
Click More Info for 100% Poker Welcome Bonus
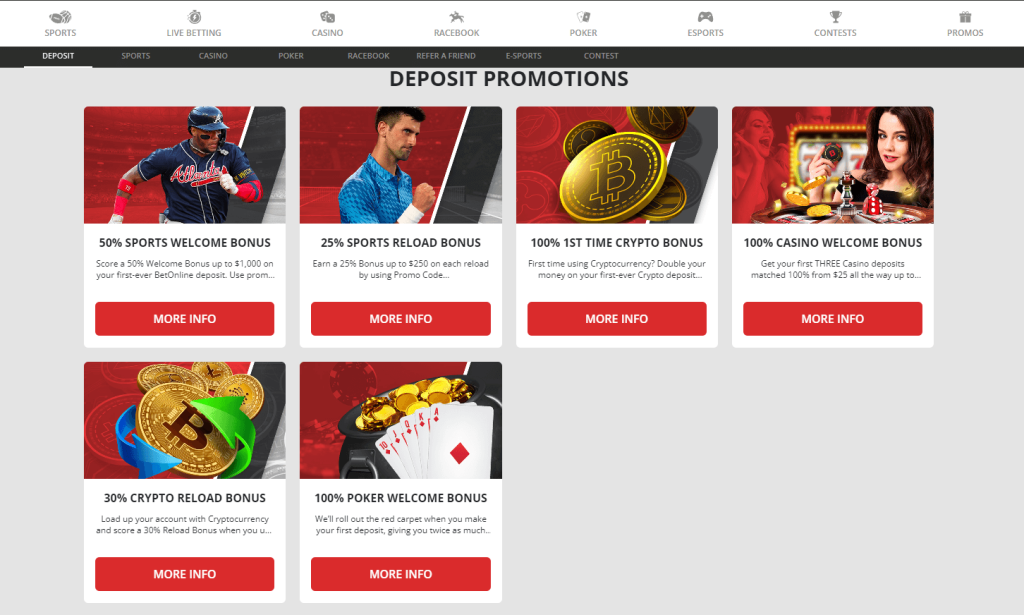[400, 574]
